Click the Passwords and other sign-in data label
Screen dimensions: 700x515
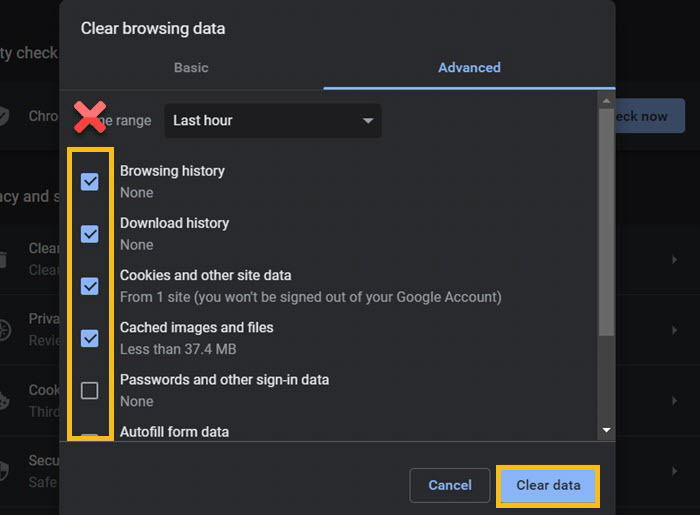(225, 380)
